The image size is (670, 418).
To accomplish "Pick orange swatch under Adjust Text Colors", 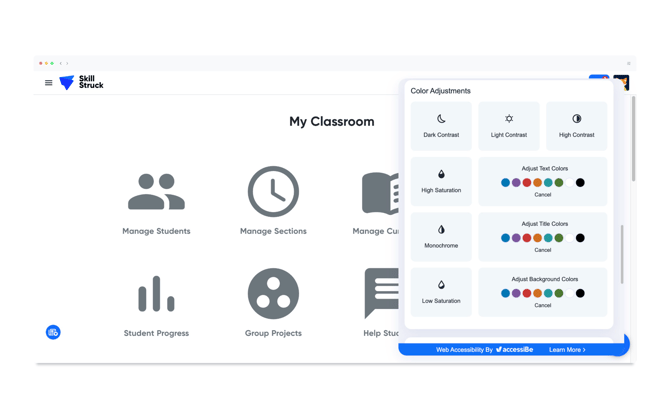I will click(538, 183).
